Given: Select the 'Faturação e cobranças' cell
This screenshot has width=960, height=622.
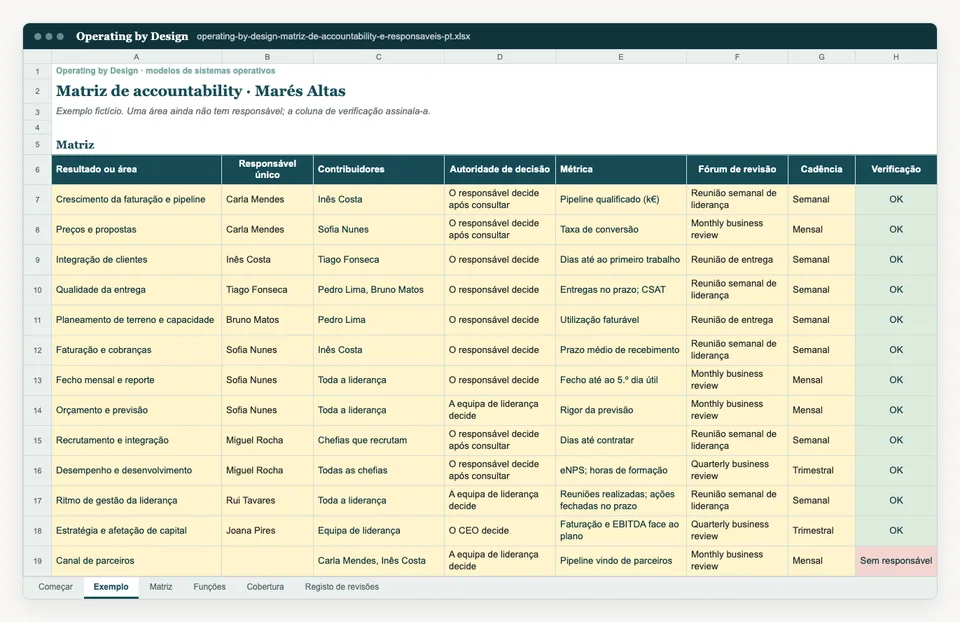Looking at the screenshot, I should tap(137, 350).
